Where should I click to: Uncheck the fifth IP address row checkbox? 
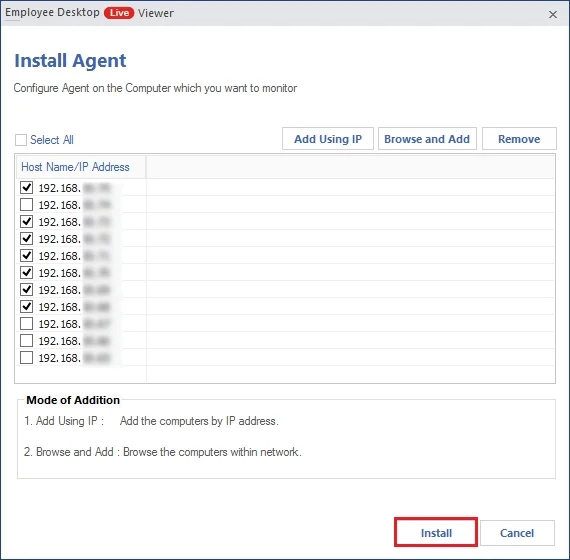coord(27,256)
